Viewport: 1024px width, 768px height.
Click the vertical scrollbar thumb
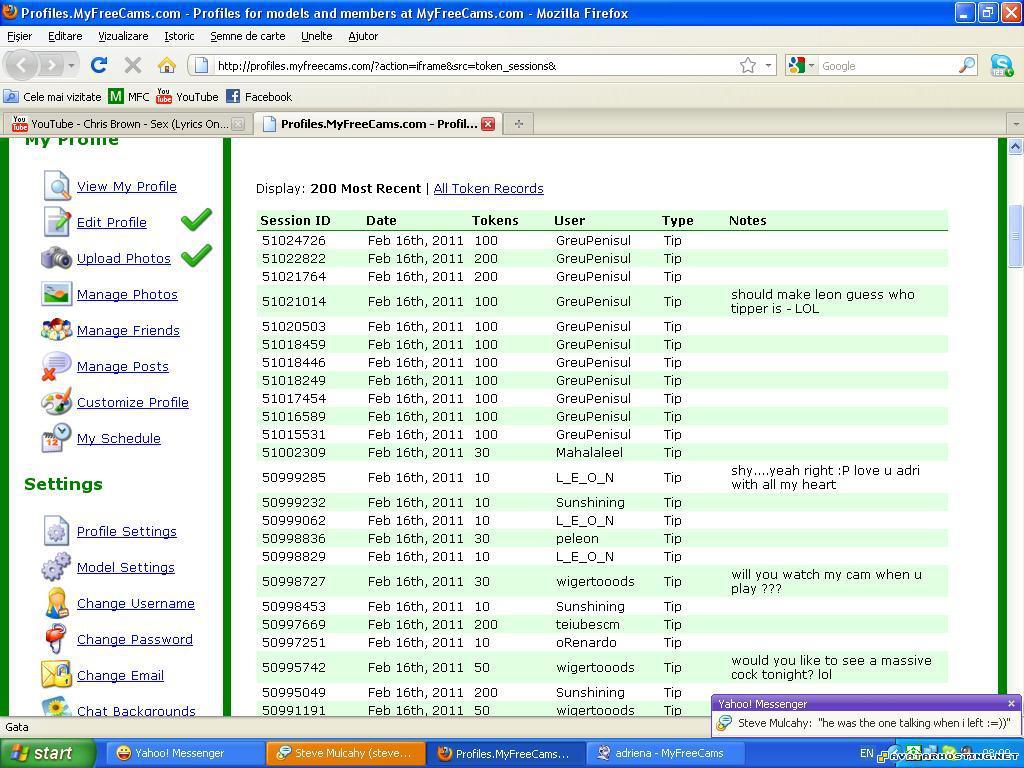(x=1015, y=236)
